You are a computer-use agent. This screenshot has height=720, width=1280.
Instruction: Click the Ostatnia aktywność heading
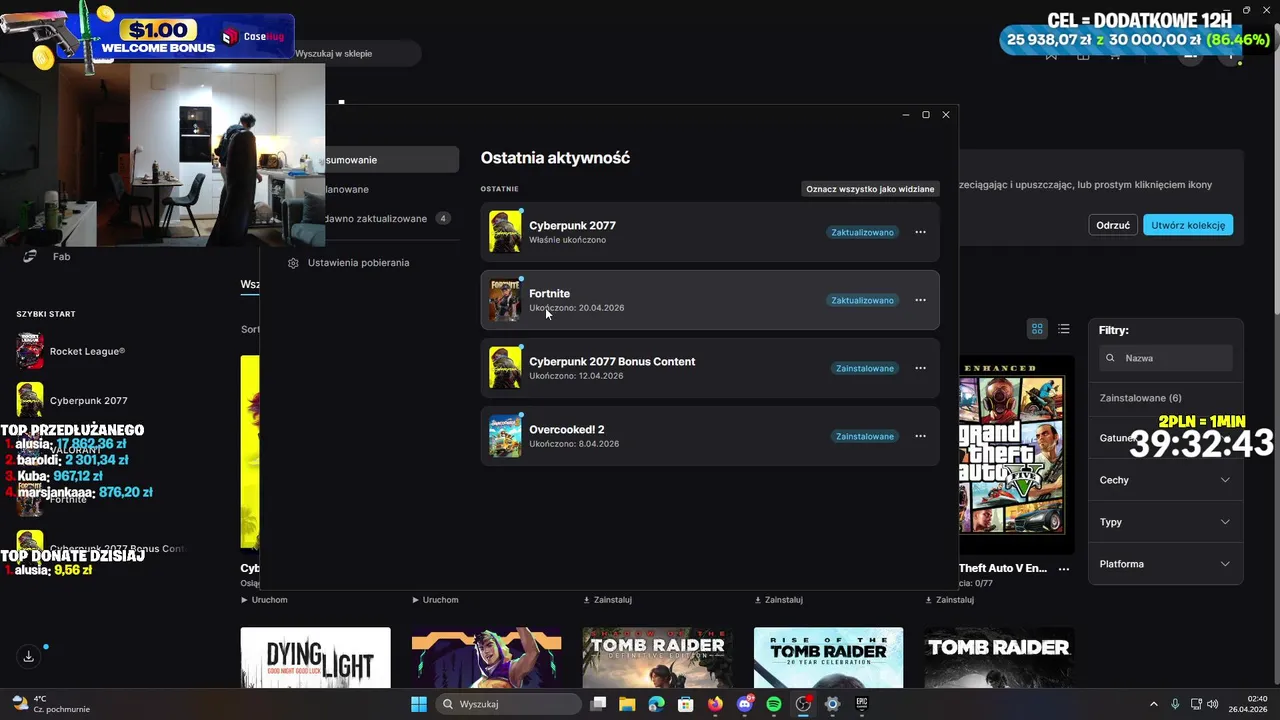coord(555,158)
